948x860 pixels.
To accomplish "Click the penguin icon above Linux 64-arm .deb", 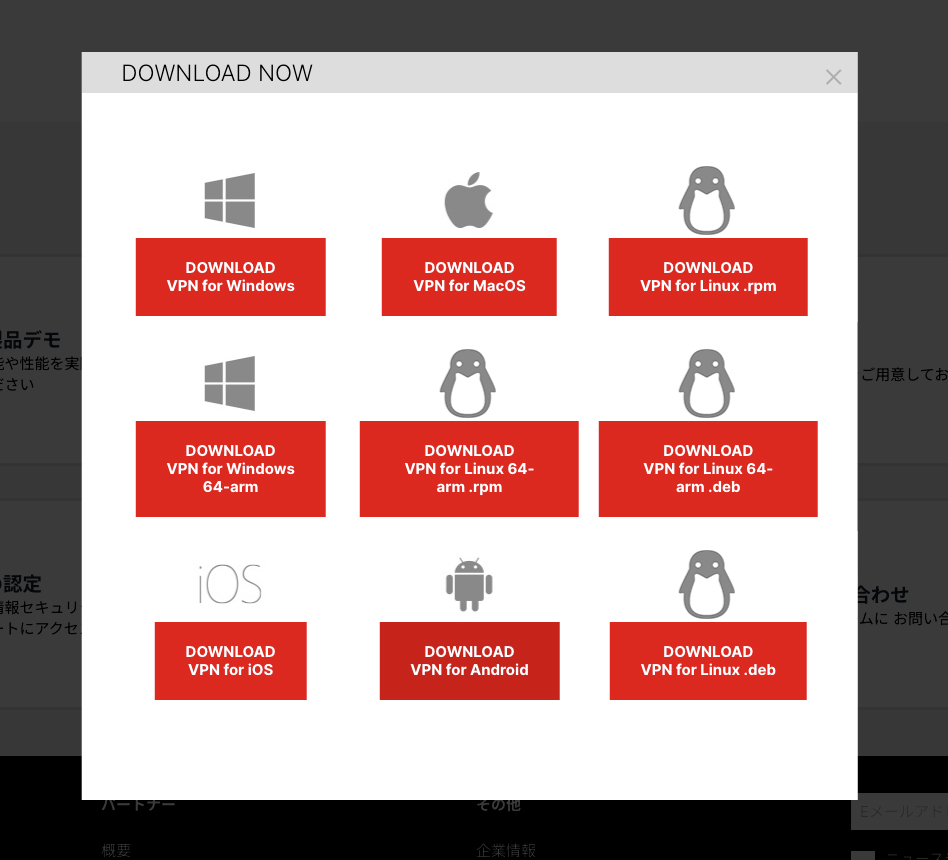I will tap(707, 383).
